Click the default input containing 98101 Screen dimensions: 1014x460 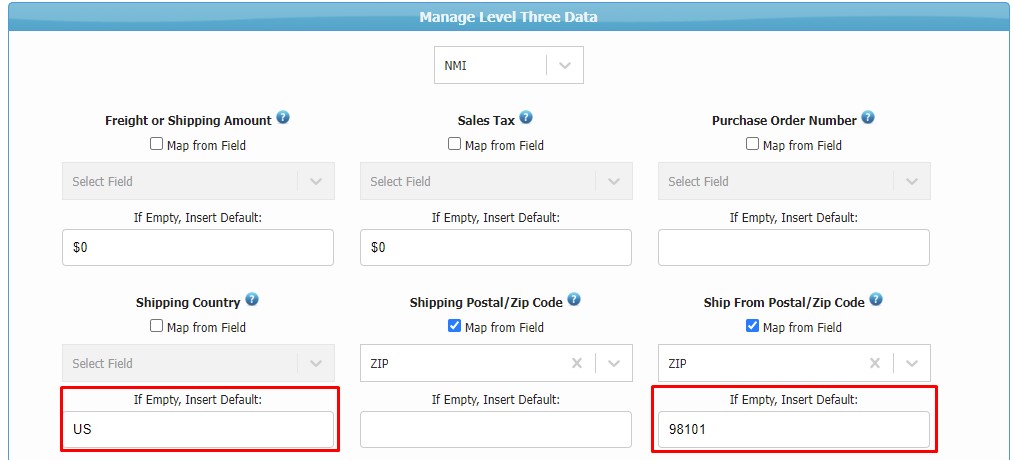click(x=793, y=429)
